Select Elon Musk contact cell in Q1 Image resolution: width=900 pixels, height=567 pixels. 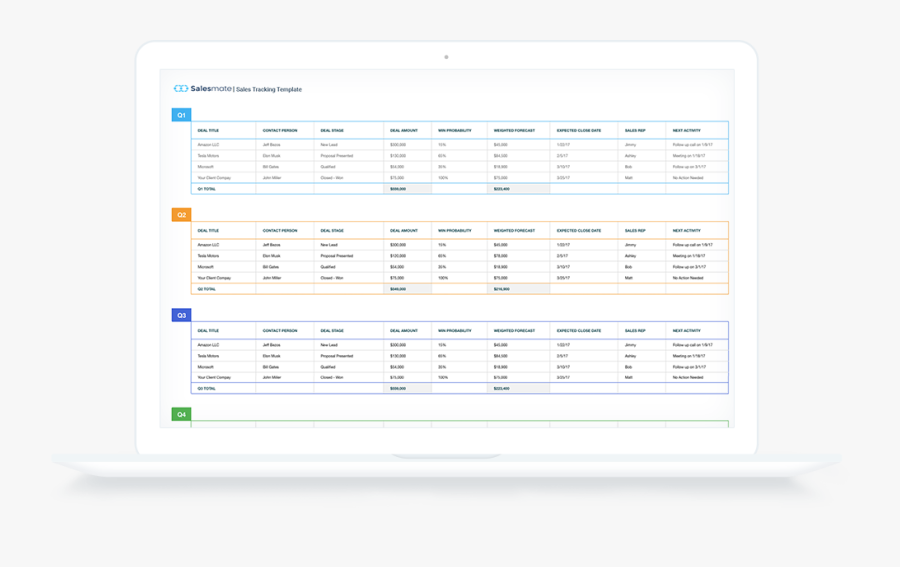point(272,156)
